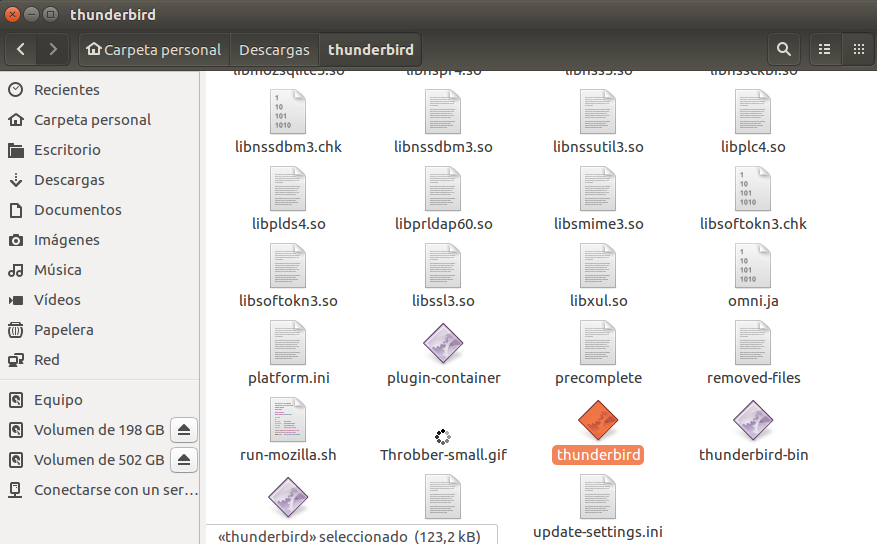Select the run-mozilla.sh script icon

(288, 420)
